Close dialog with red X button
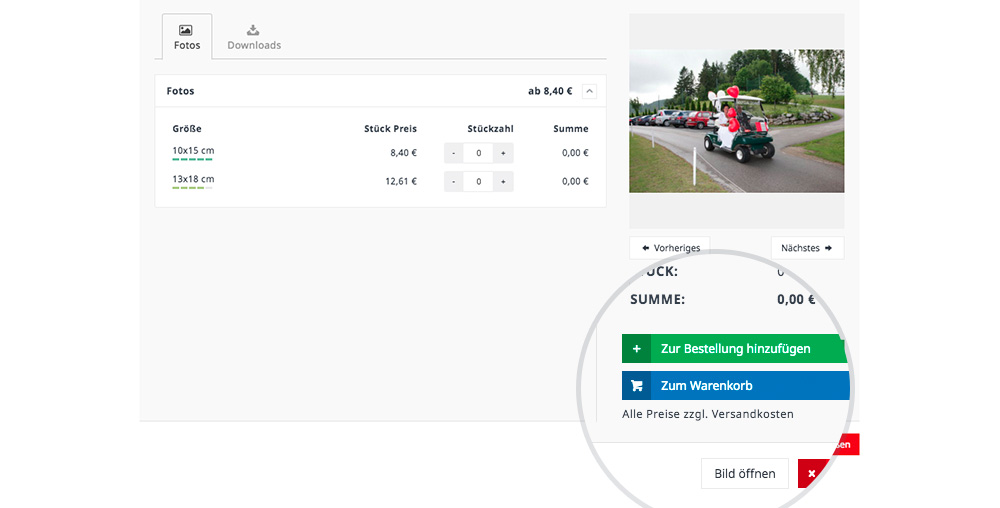This screenshot has height=508, width=1000. point(812,474)
